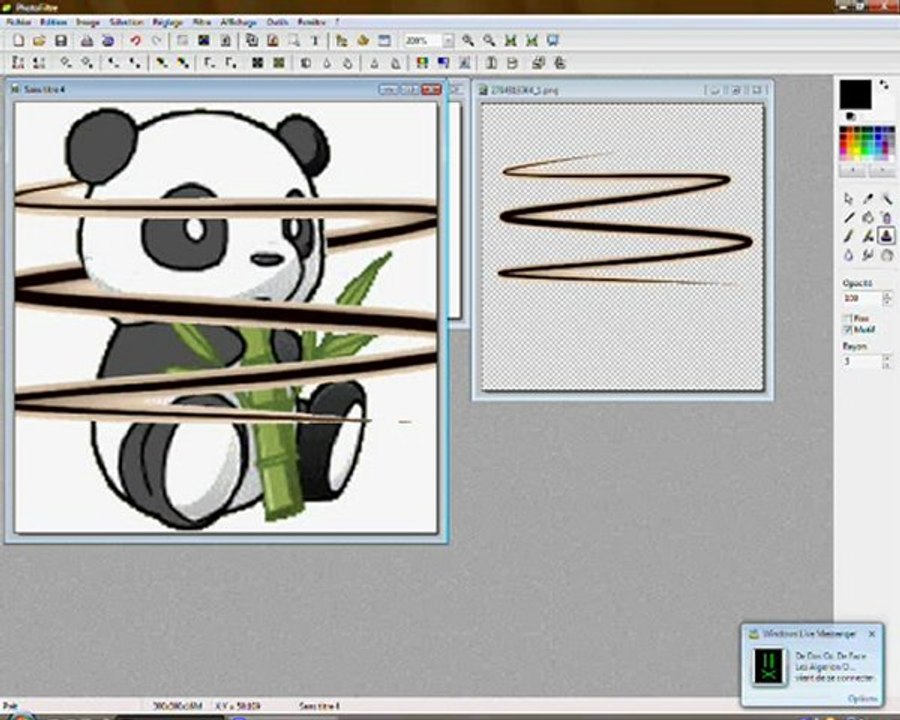The image size is (900, 720).
Task: Increase Rayon with the up stepper
Action: coord(887,358)
